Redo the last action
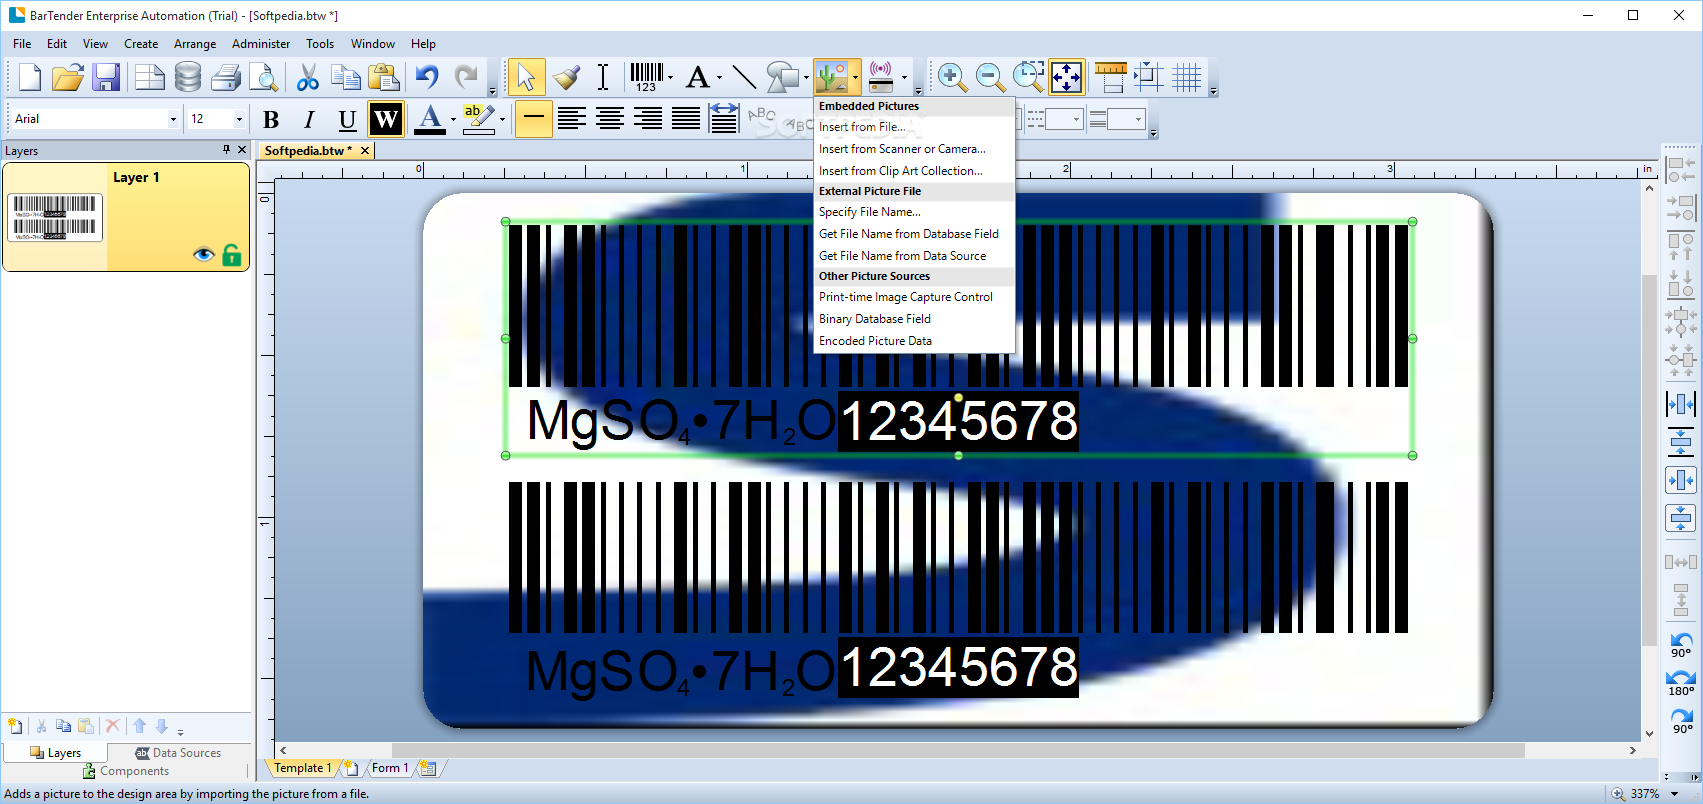This screenshot has width=1703, height=804. (x=466, y=77)
